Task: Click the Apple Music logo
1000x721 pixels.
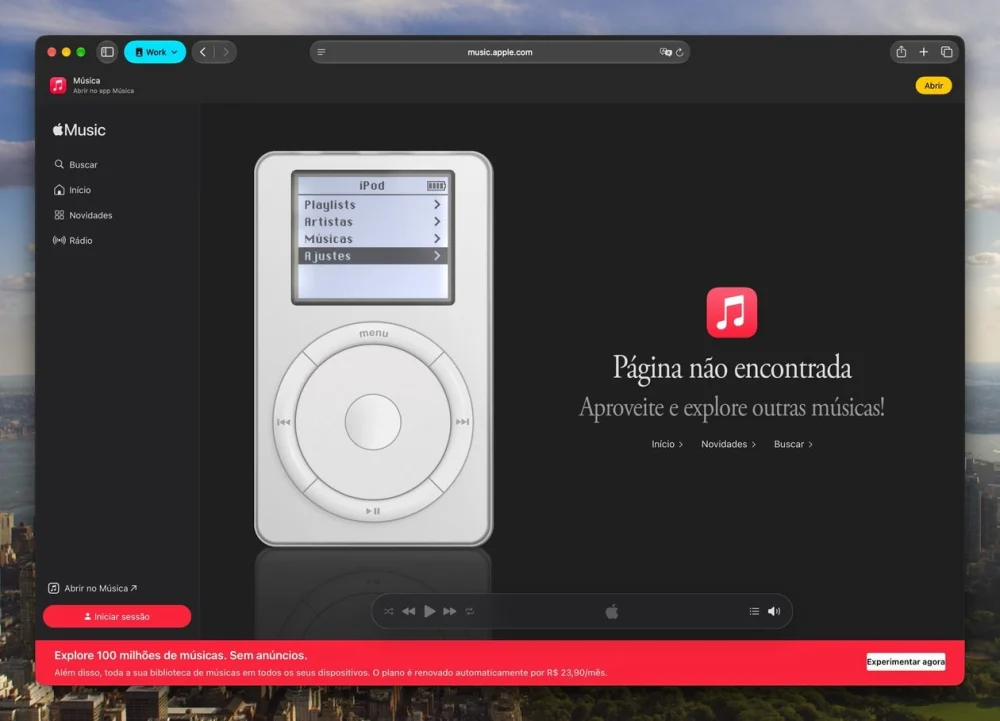Action: (x=79, y=130)
